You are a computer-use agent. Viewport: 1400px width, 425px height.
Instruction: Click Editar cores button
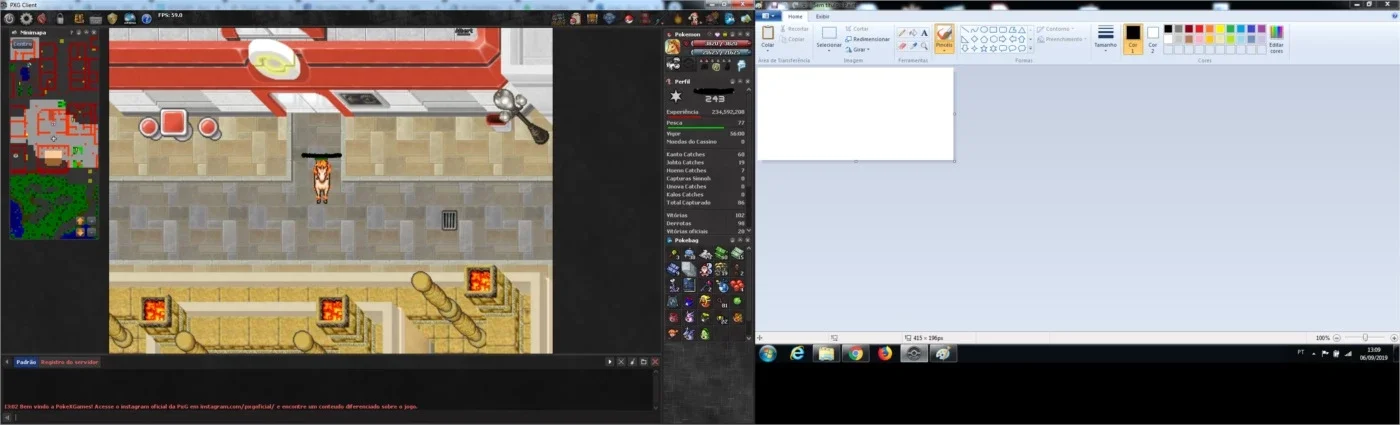pyautogui.click(x=1276, y=39)
